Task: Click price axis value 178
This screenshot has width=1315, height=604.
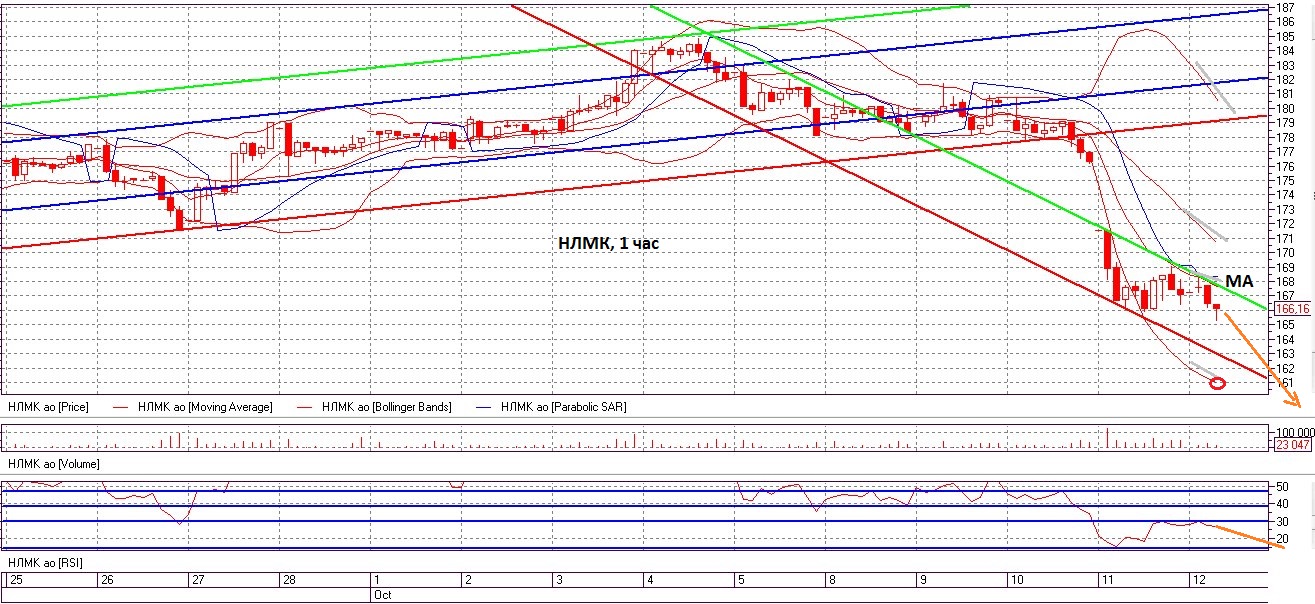Action: [1285, 137]
